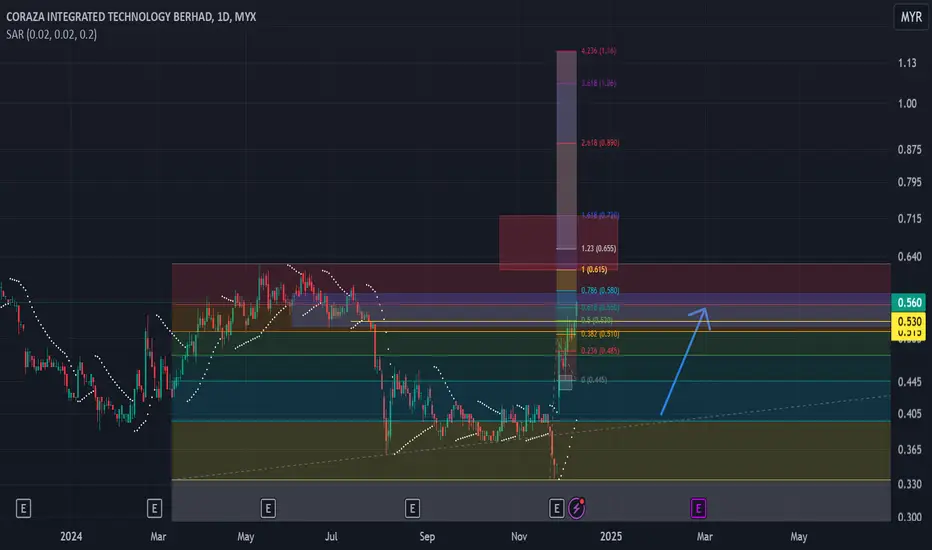Click the 1.13 price scale value
The image size is (932, 550).
pos(906,63)
